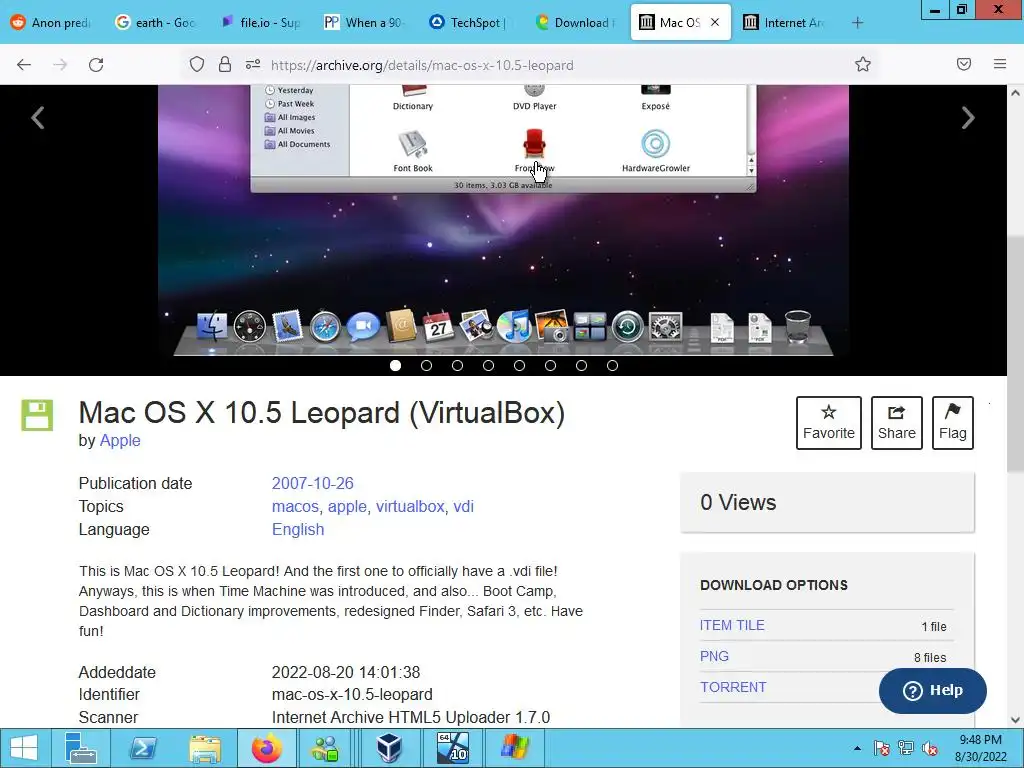
Task: Click the tracking protection shield icon
Action: (x=197, y=64)
